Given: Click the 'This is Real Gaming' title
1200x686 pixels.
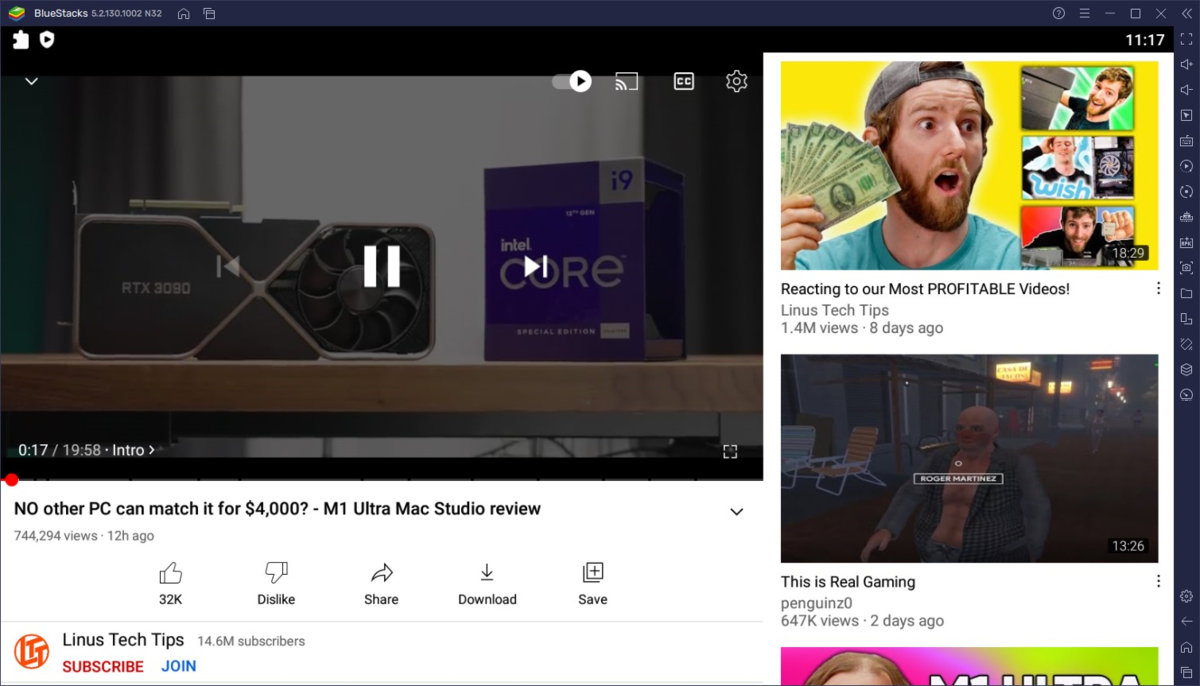Looking at the screenshot, I should click(x=848, y=581).
